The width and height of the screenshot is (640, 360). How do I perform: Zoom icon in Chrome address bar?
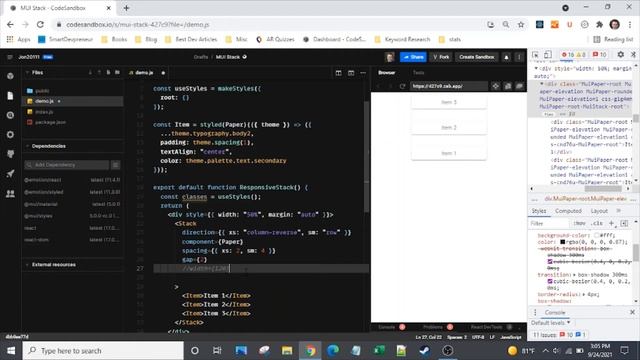(506, 24)
